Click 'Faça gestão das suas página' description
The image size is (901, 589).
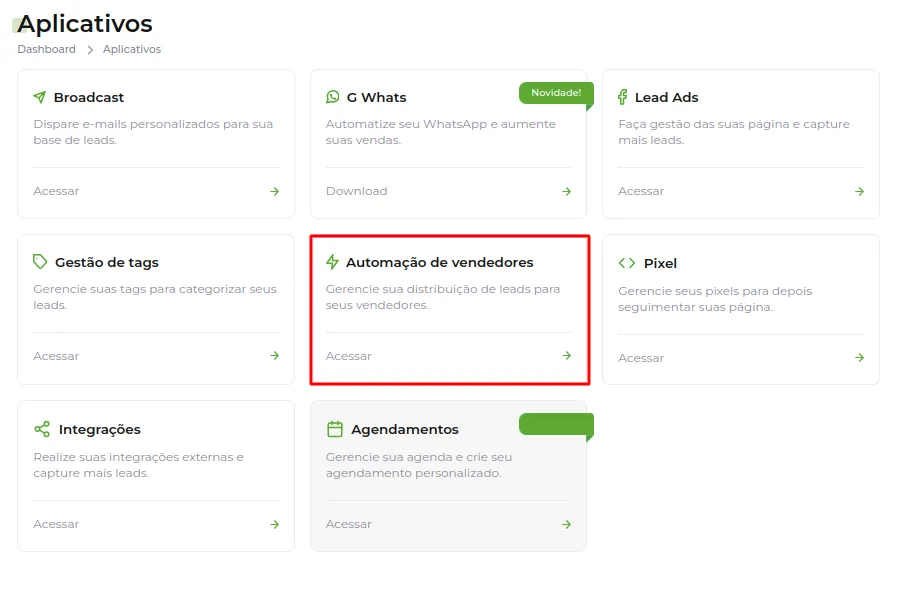(x=734, y=132)
